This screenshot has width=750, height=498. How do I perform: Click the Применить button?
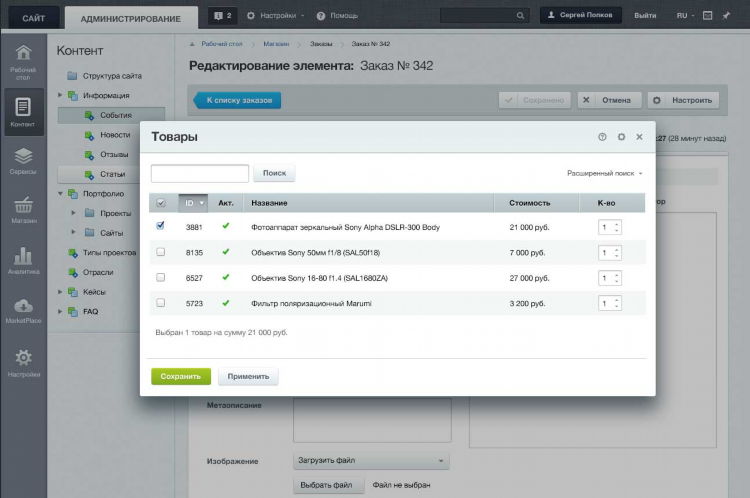pyautogui.click(x=248, y=376)
